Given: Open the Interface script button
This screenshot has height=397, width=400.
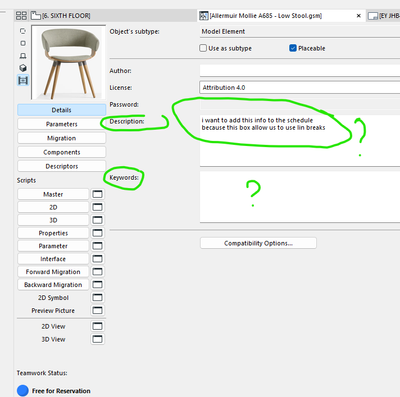Looking at the screenshot, I should click(53, 259).
